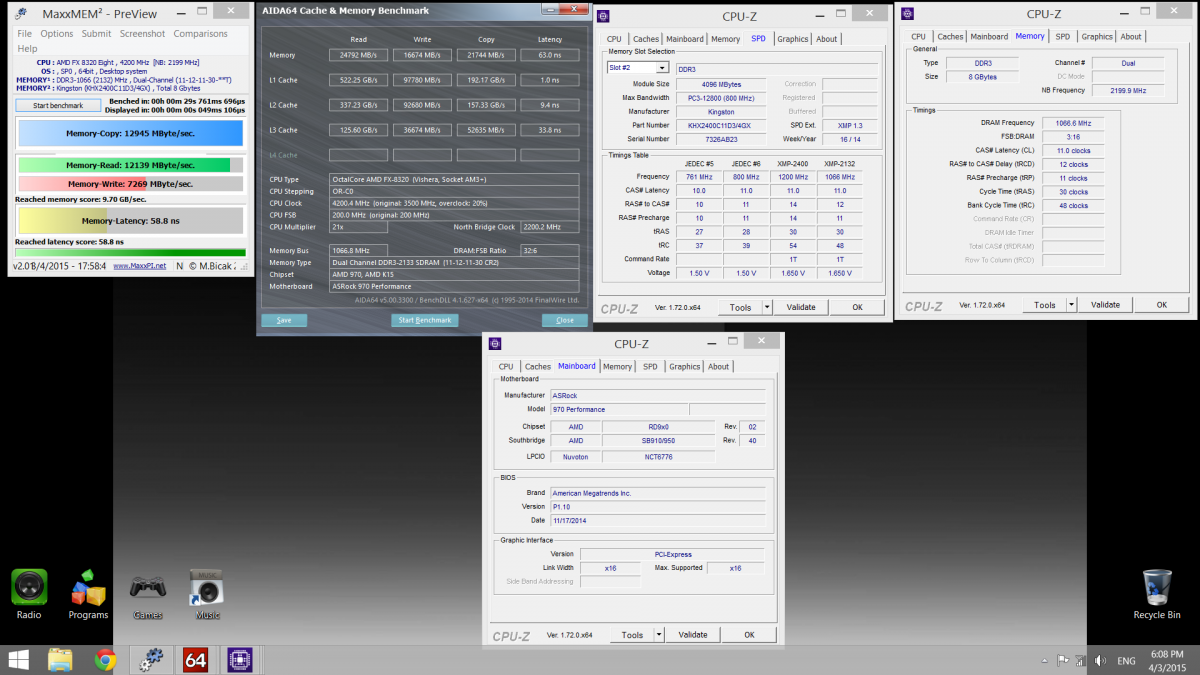Open the Screenshot menu in MaxxMEM
Viewport: 1200px width, 675px height.
click(142, 34)
